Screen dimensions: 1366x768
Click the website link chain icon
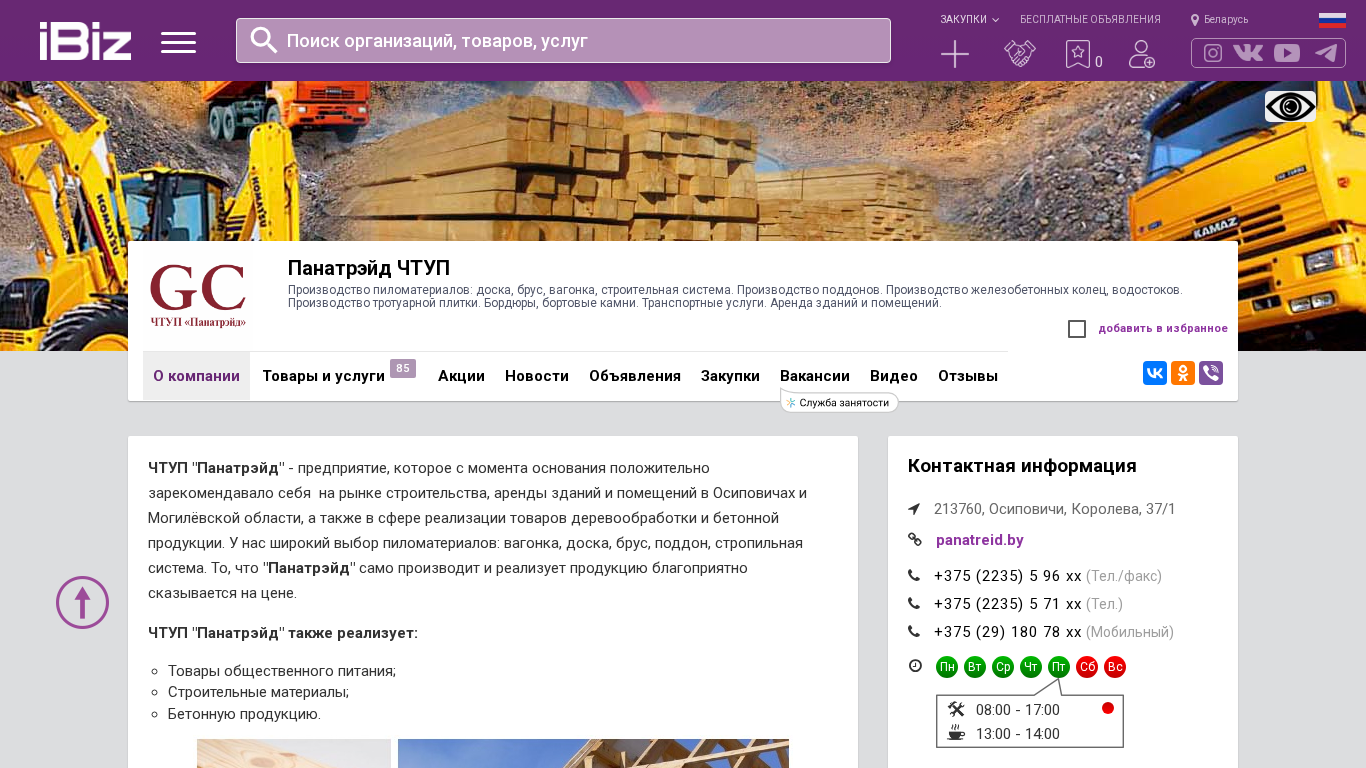[915, 540]
